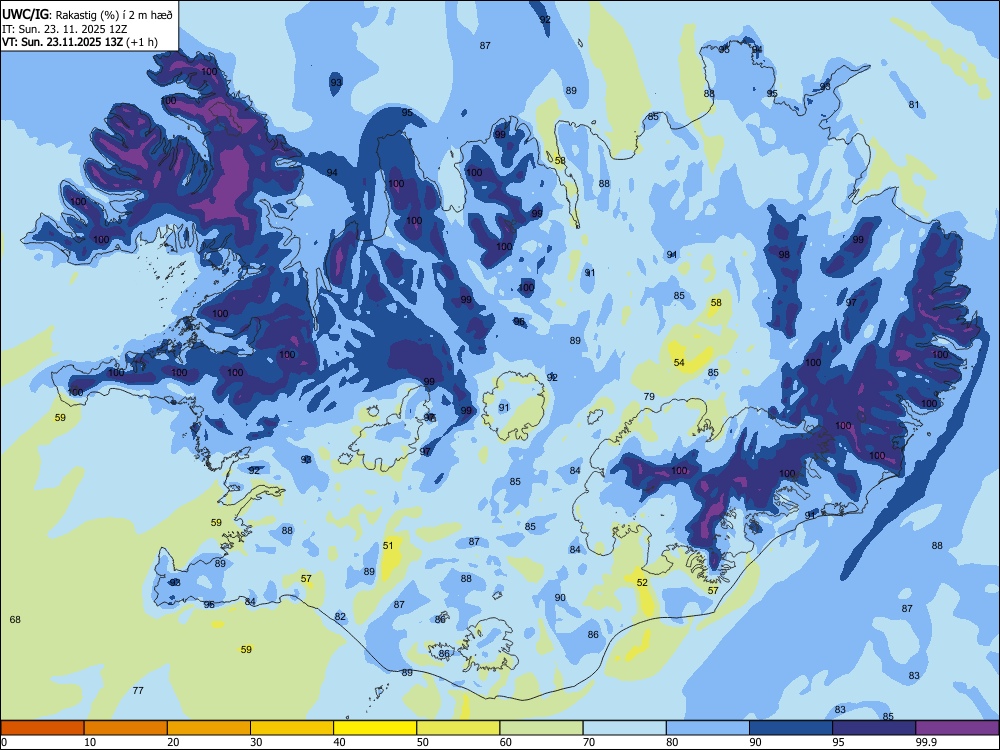Click the legend tick label '70'
Viewport: 1000px width, 750px height.
(589, 742)
